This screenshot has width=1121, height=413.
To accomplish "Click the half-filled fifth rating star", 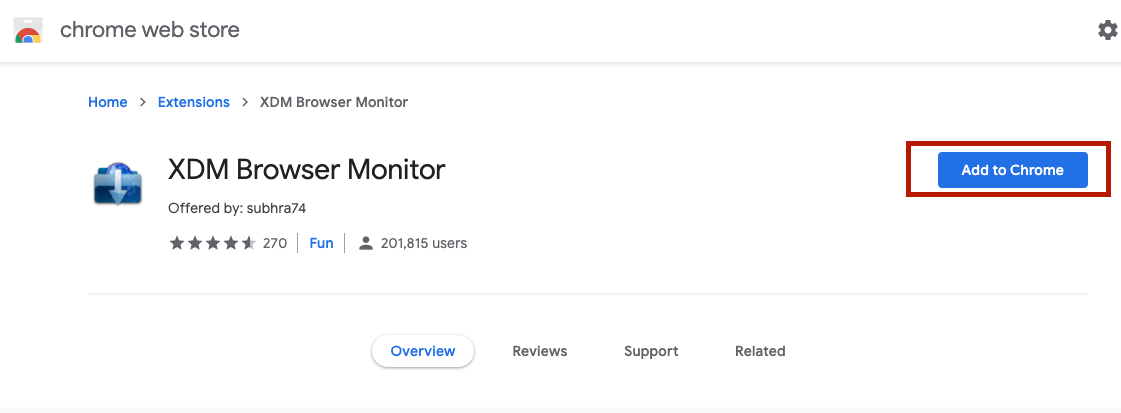I will click(x=249, y=243).
